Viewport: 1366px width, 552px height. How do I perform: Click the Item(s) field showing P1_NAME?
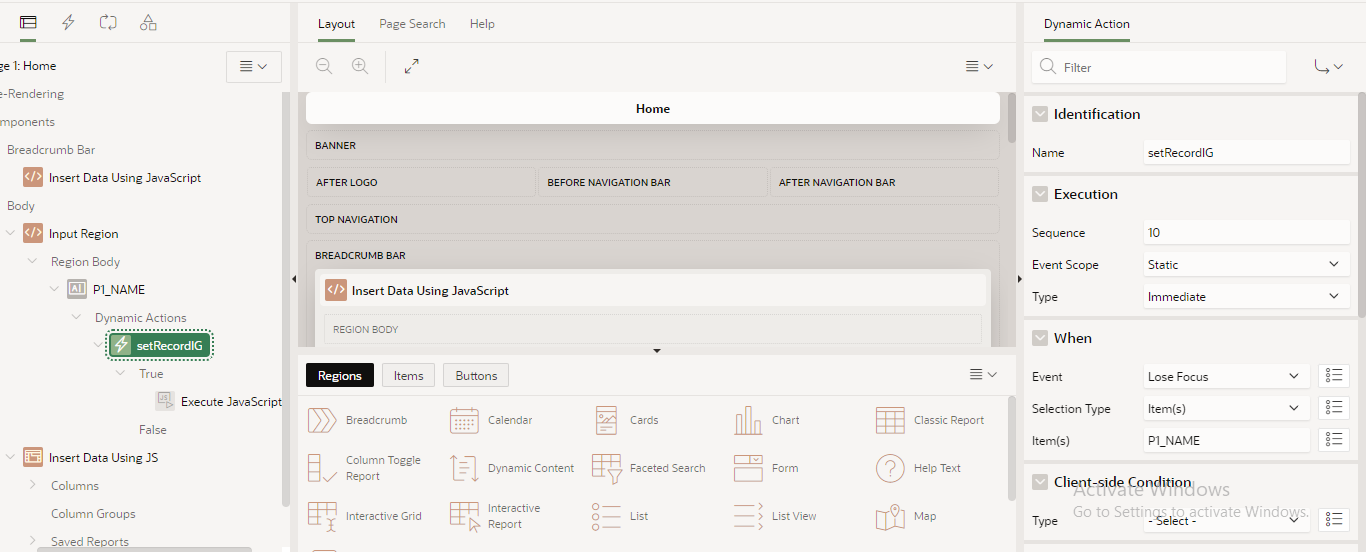pos(1227,441)
